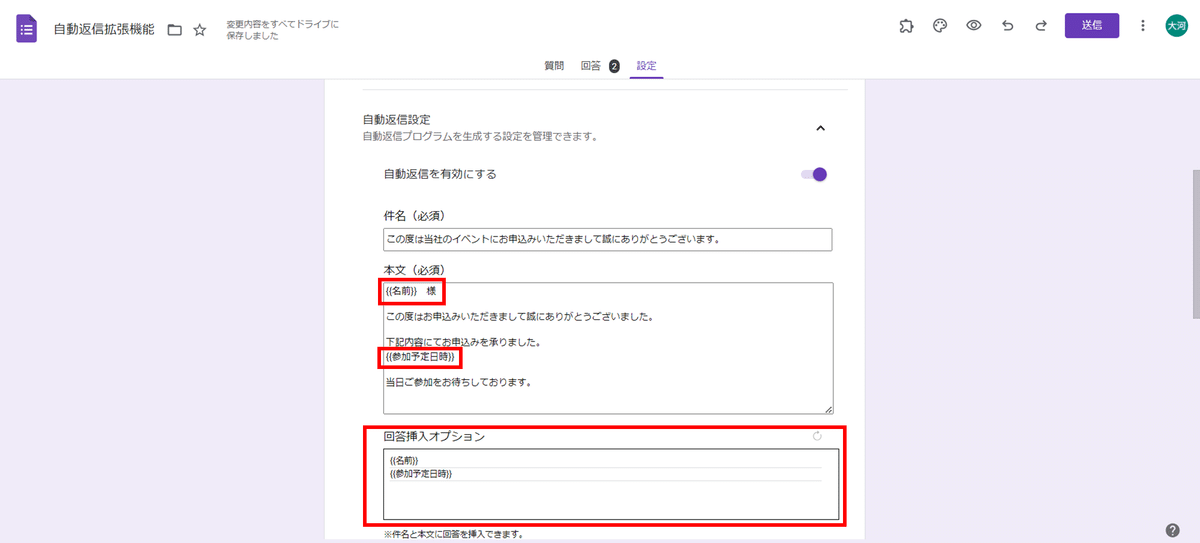Click the page vertical scrollbar
The width and height of the screenshot is (1200, 543).
(x=1195, y=243)
